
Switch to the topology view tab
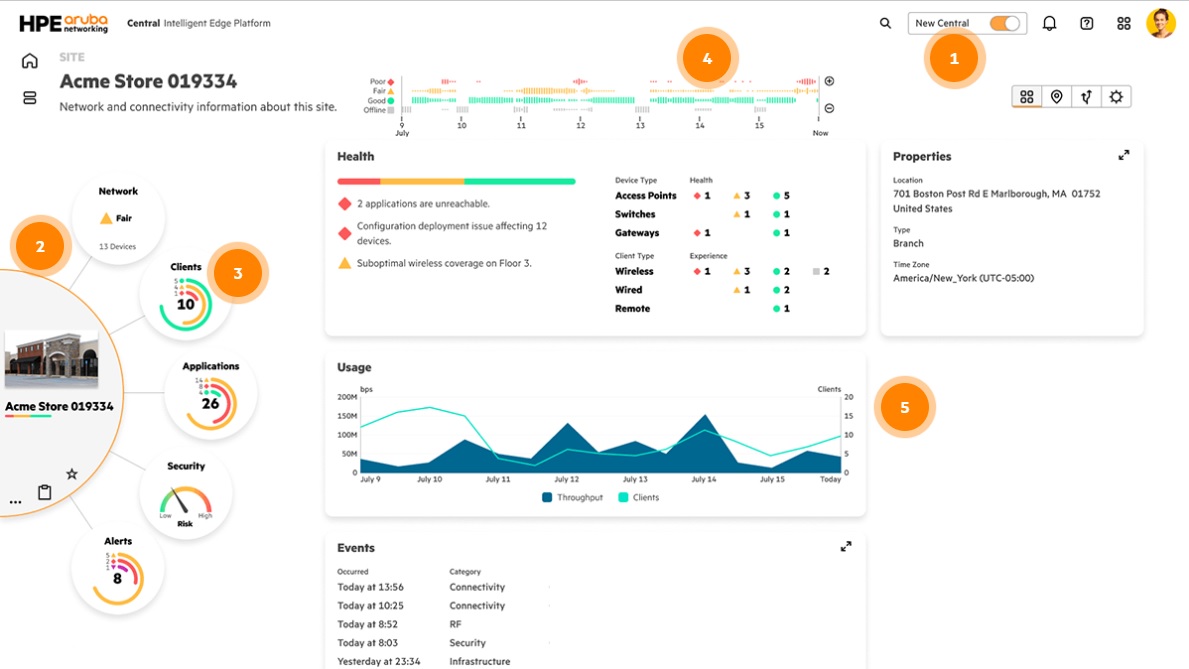1086,97
